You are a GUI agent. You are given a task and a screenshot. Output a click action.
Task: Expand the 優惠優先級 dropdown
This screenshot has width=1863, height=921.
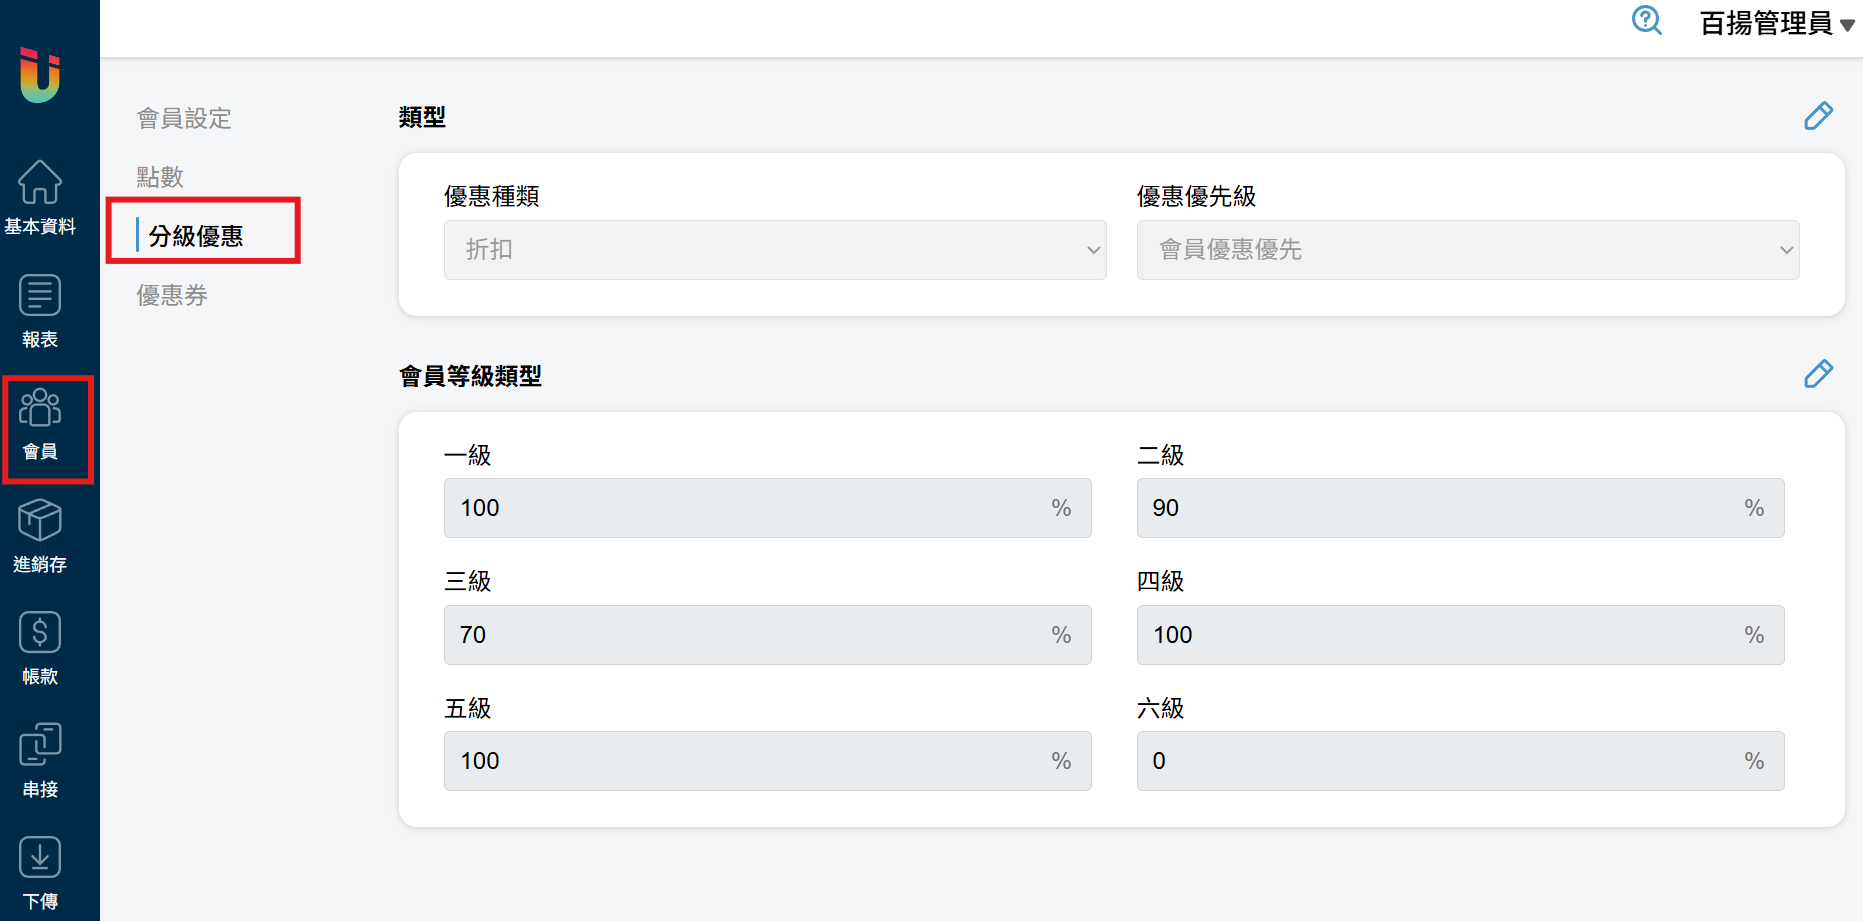coord(1467,250)
